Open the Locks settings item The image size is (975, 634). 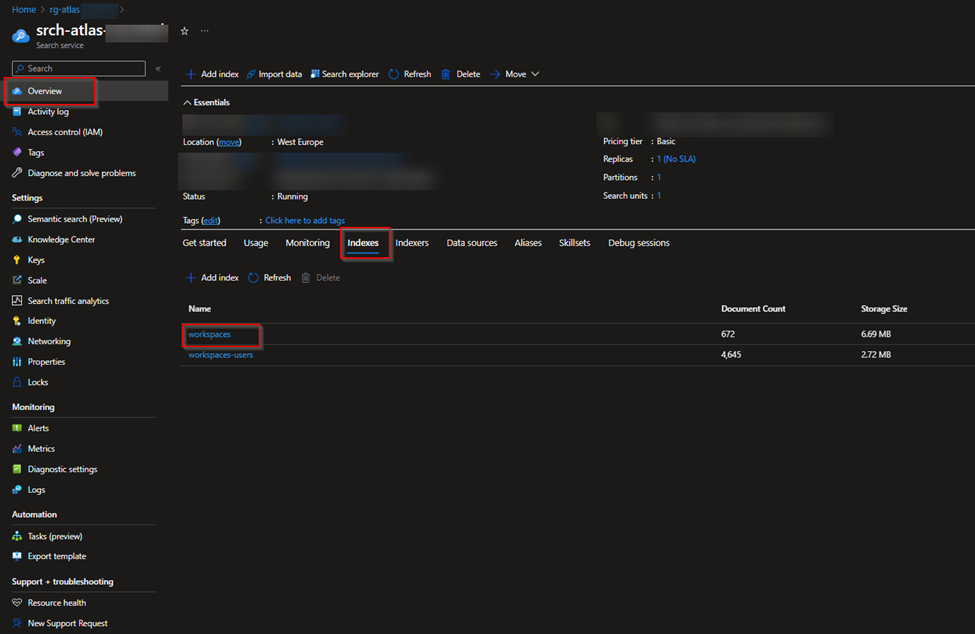[x=37, y=383]
